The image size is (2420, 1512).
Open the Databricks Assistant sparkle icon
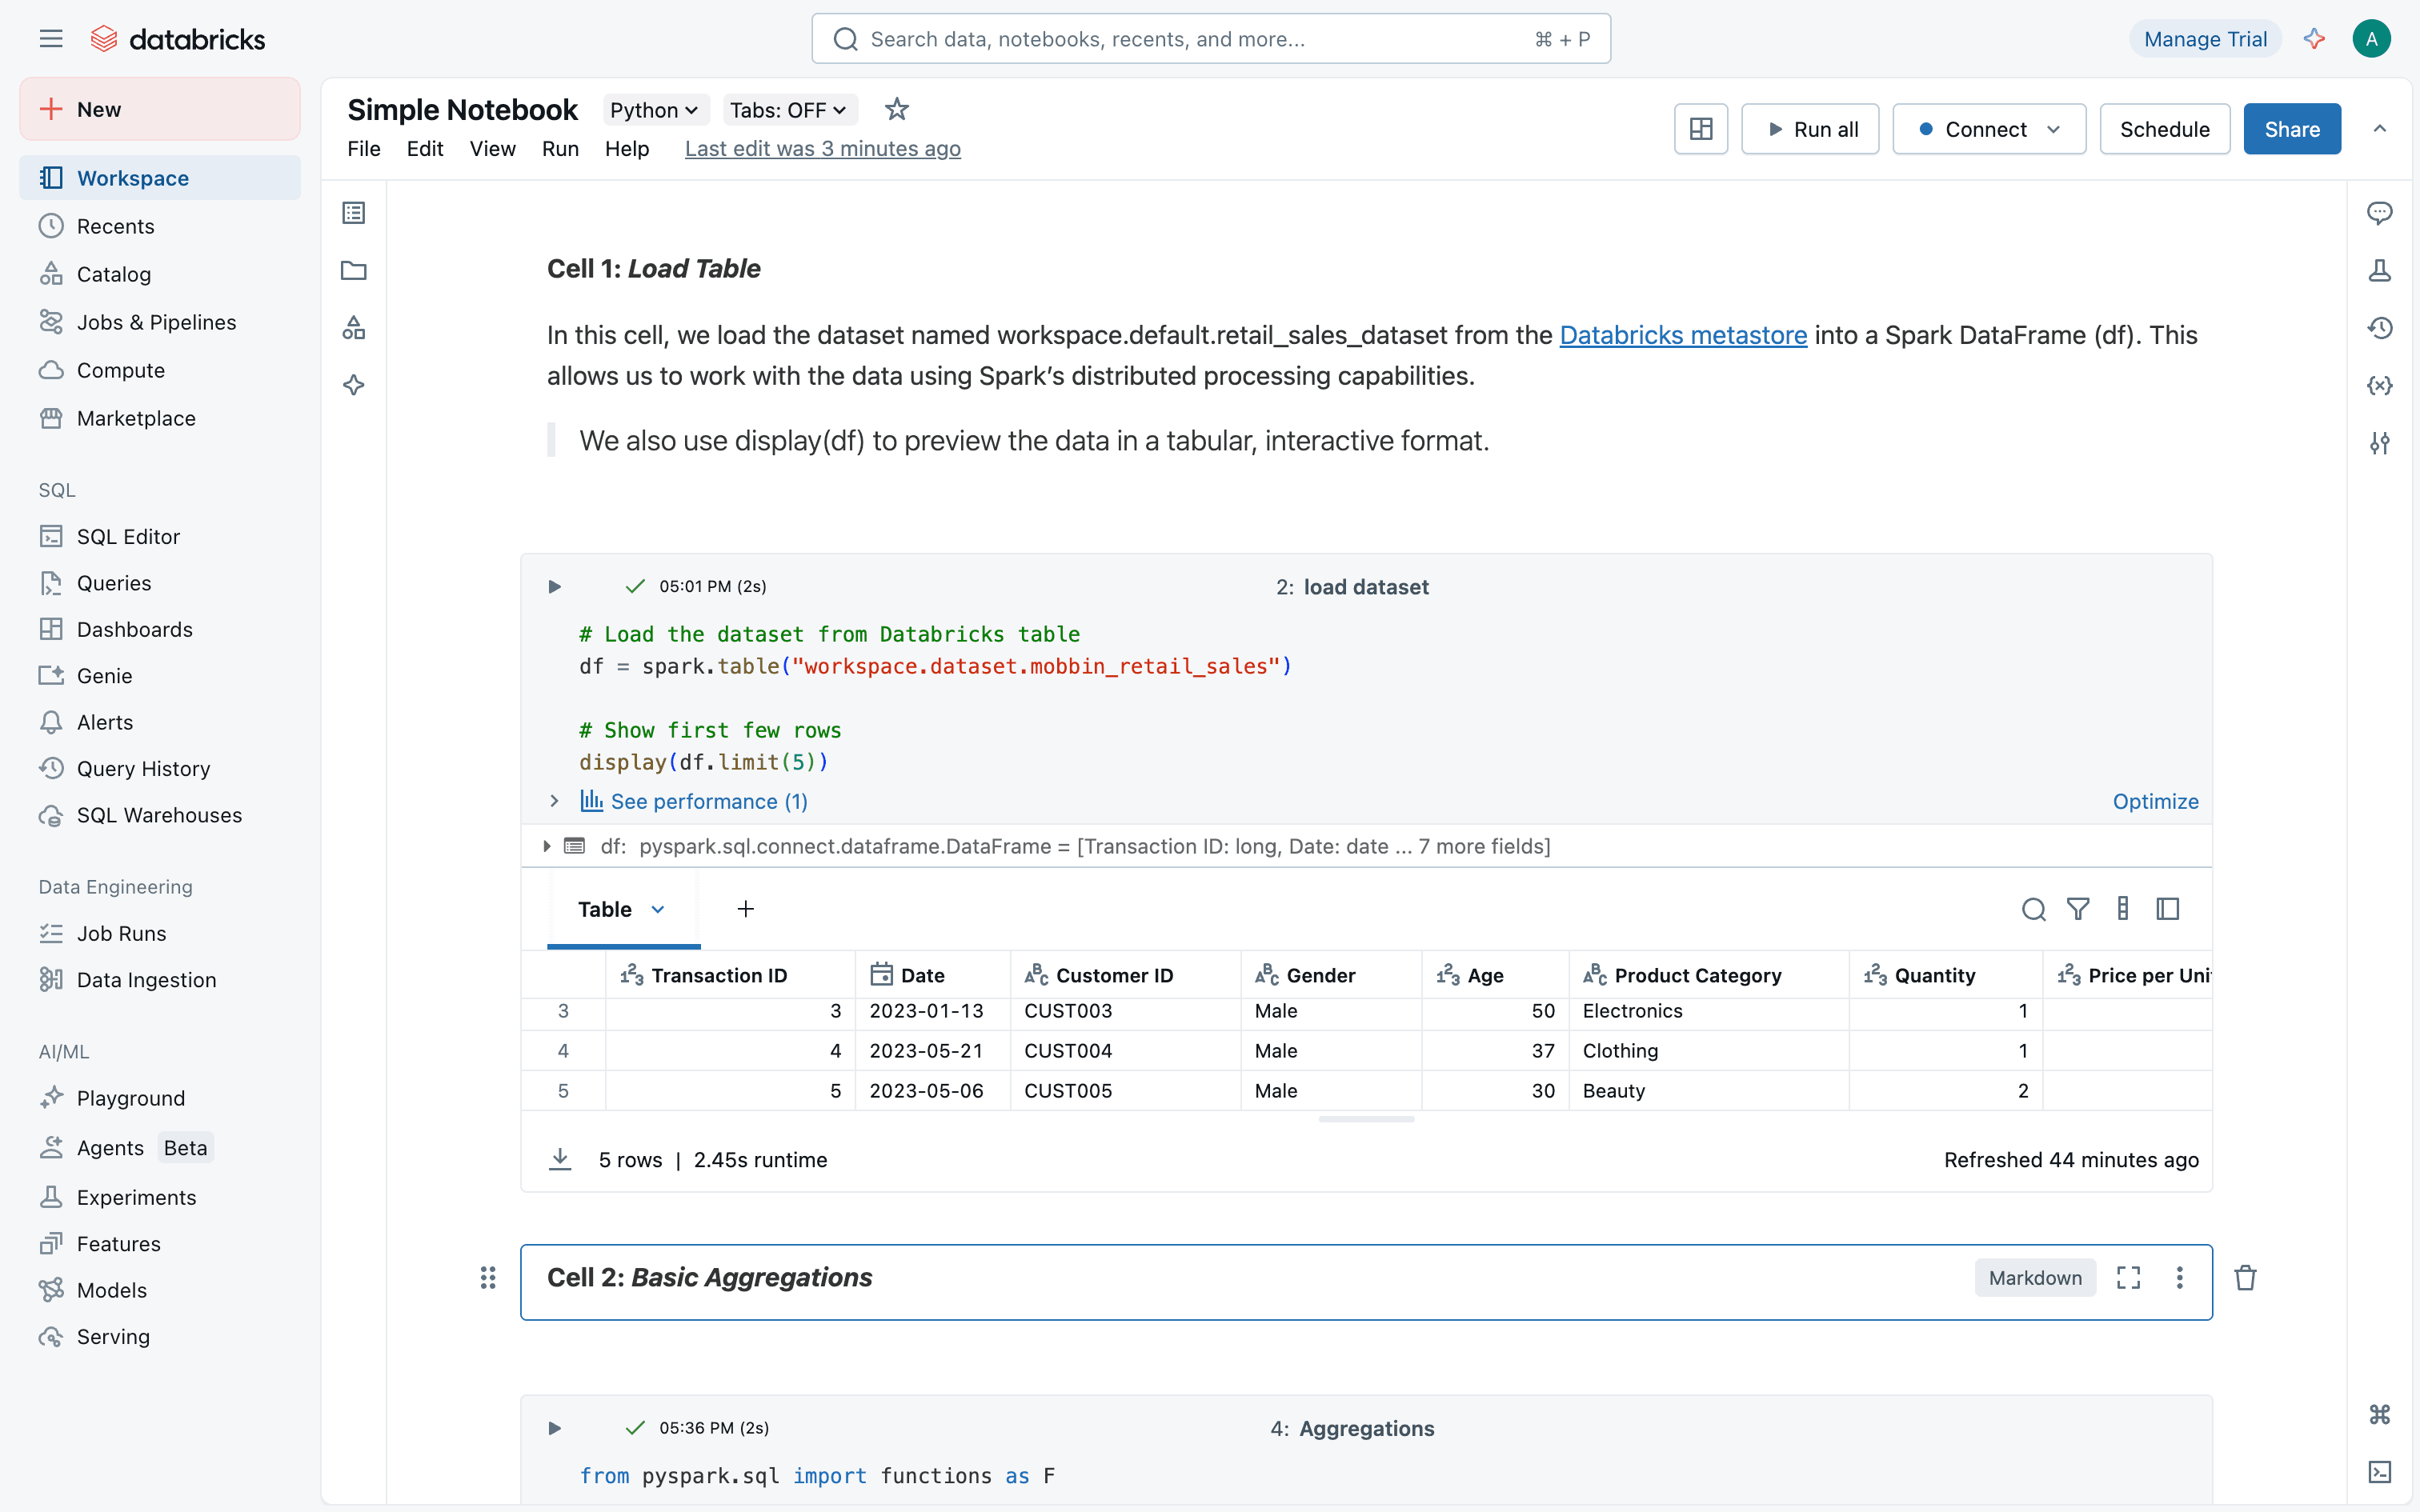tap(2314, 39)
